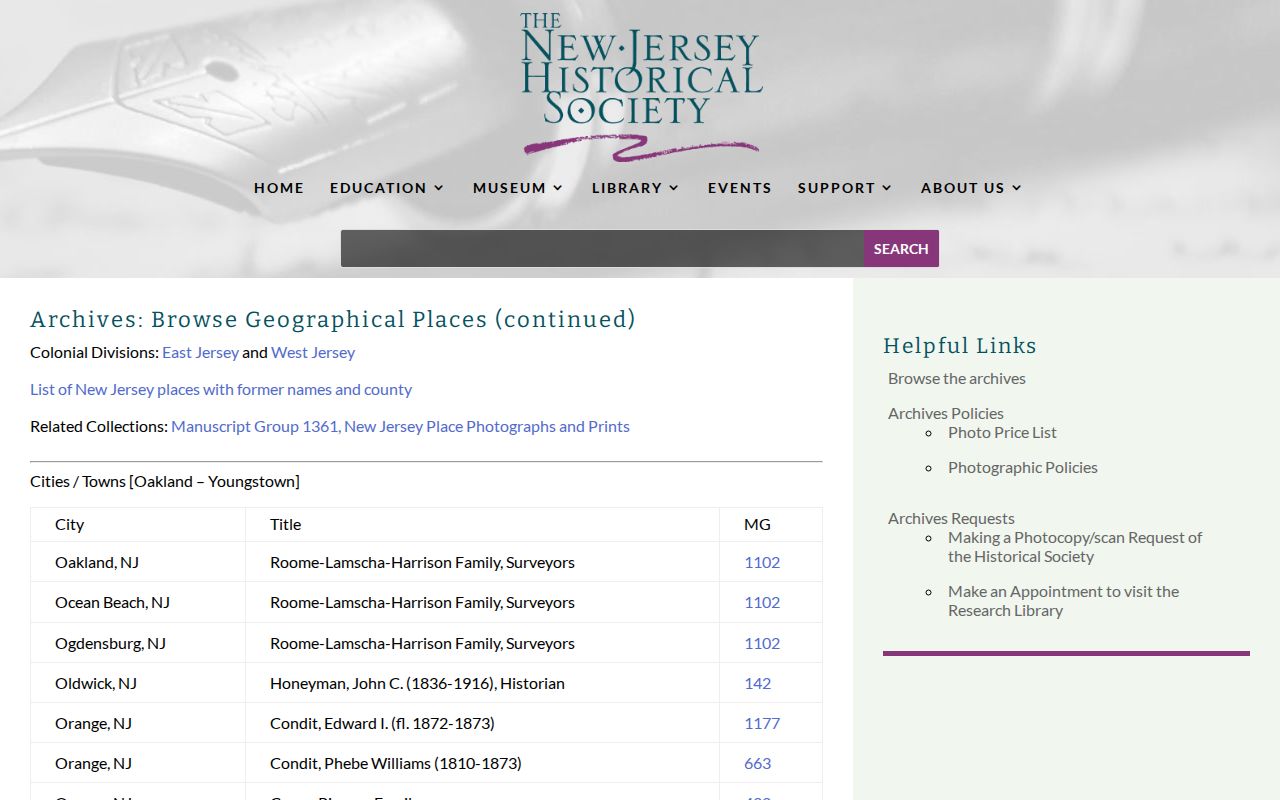Select 'Condit, Edward I. (fl. 1872-1873)' title
Viewport: 1280px width, 800px height.
(x=382, y=724)
